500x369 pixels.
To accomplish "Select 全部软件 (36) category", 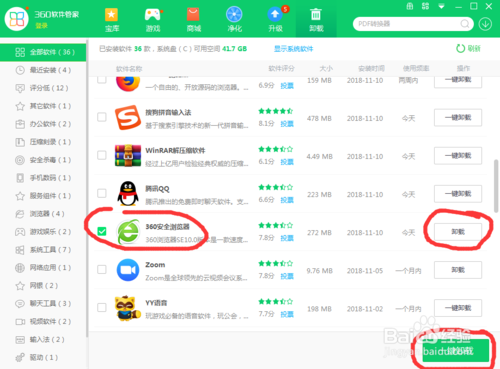I will click(x=43, y=52).
